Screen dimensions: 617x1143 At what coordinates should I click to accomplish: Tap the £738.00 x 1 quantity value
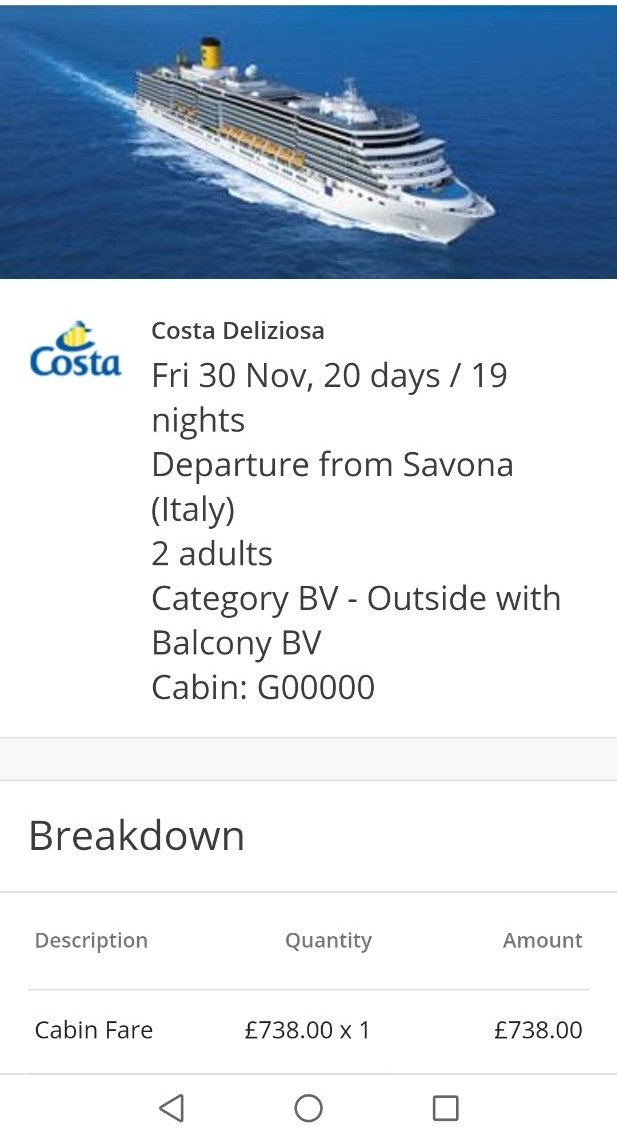click(x=308, y=1030)
